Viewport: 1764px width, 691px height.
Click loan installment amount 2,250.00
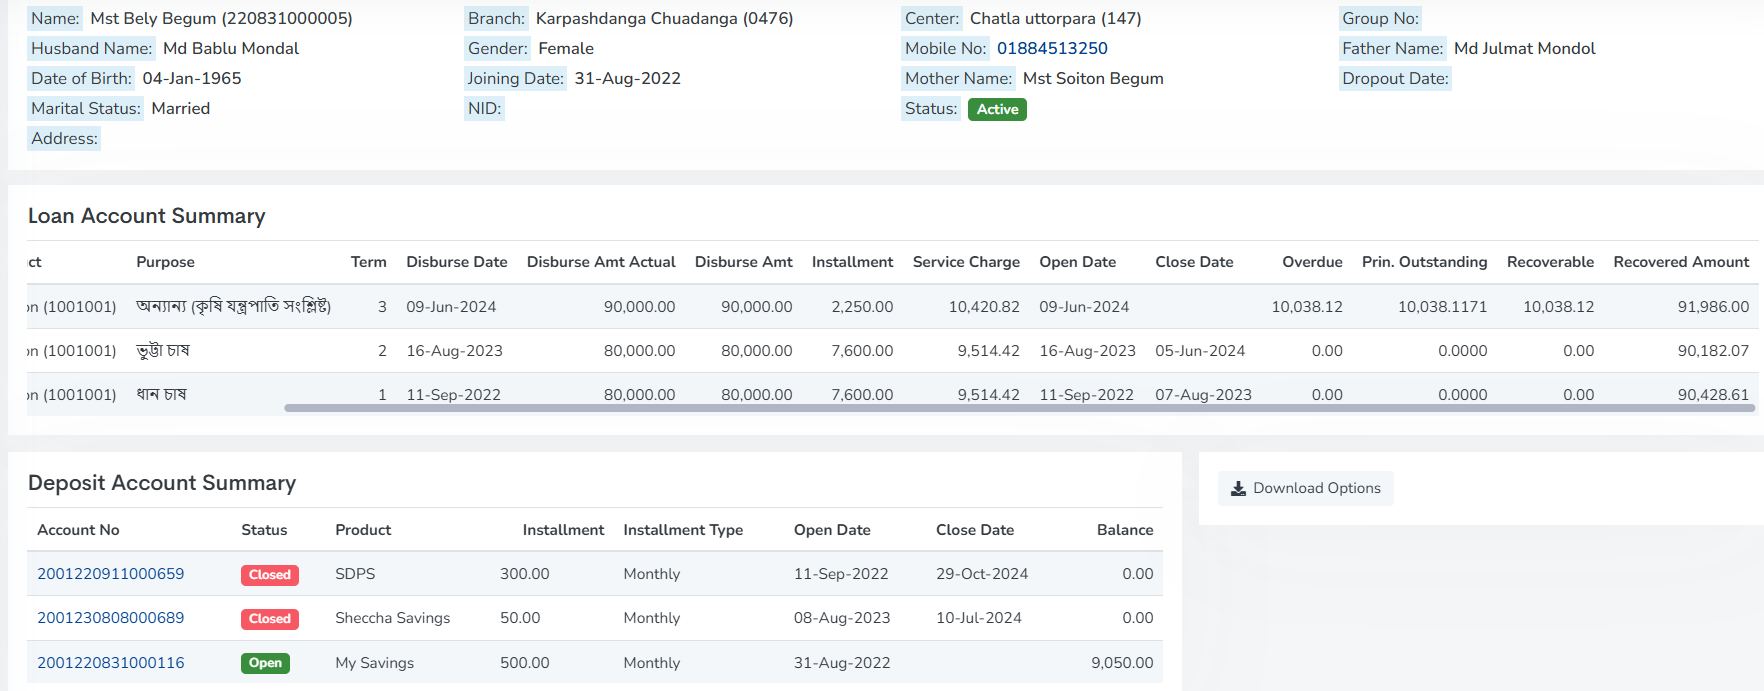862,307
